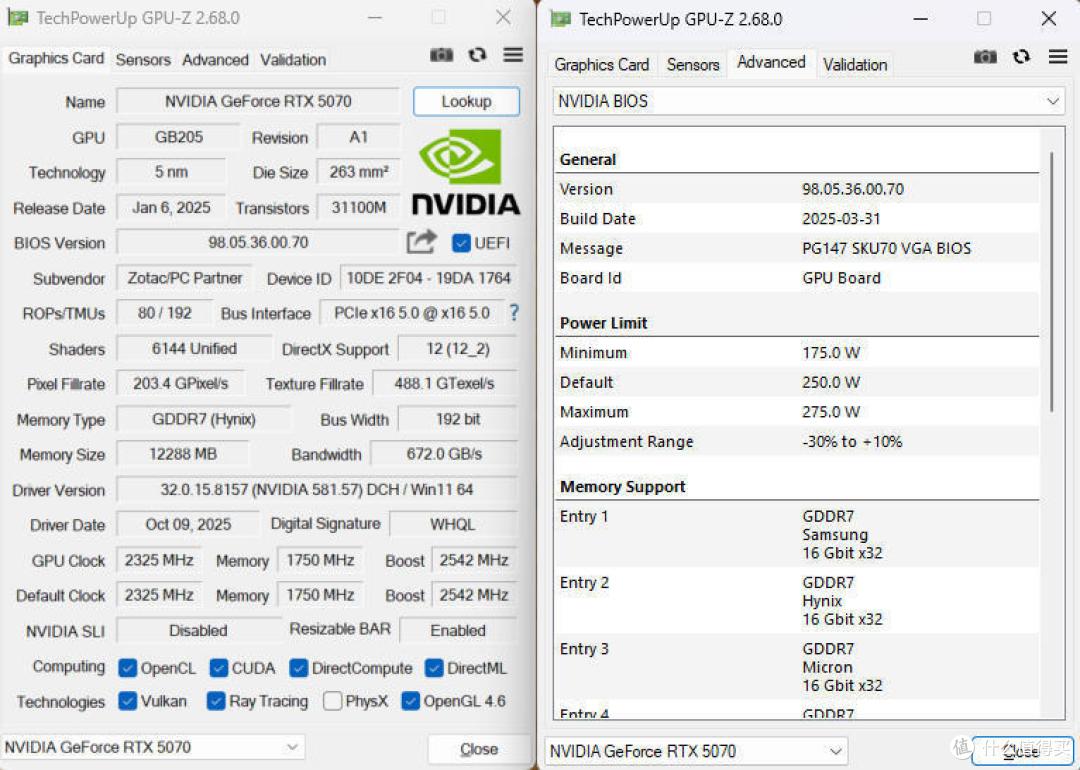Toggle the PhysX checkbox

tap(332, 701)
